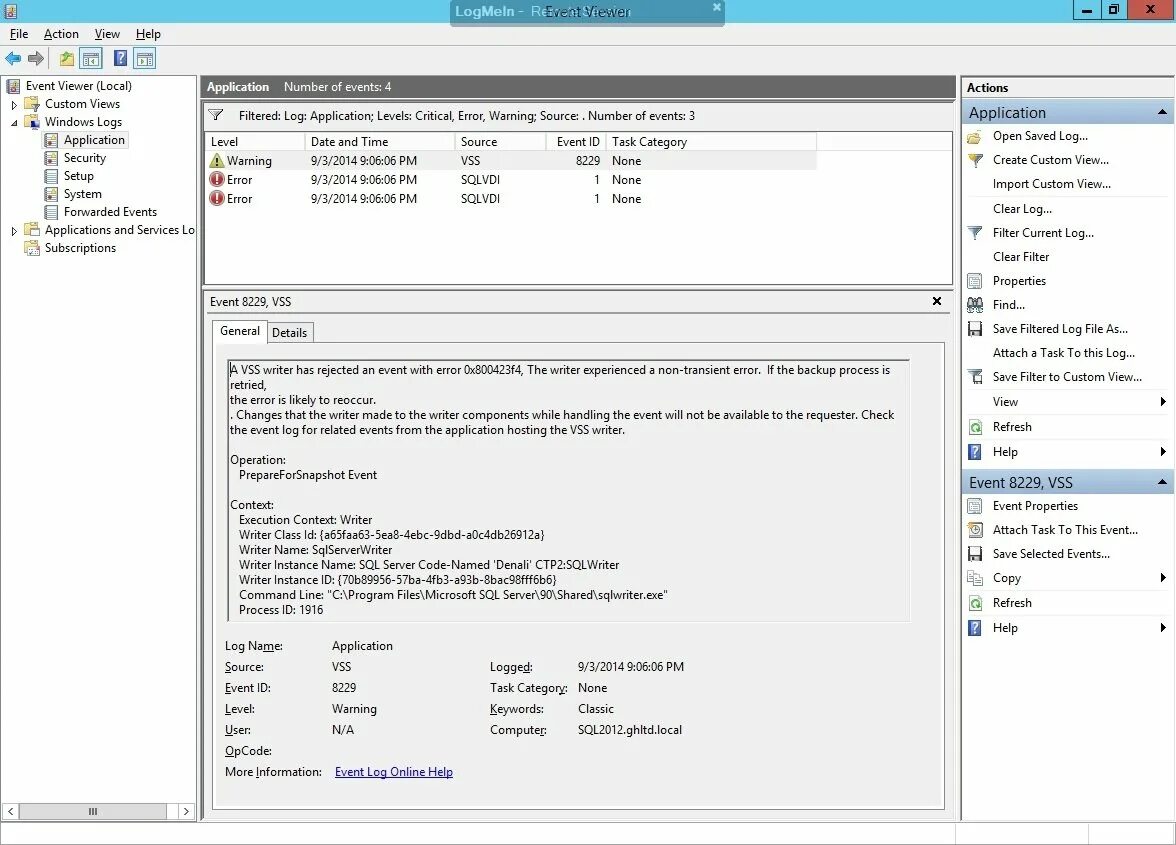Click the Event Viewer (Local) root icon

pos(14,86)
